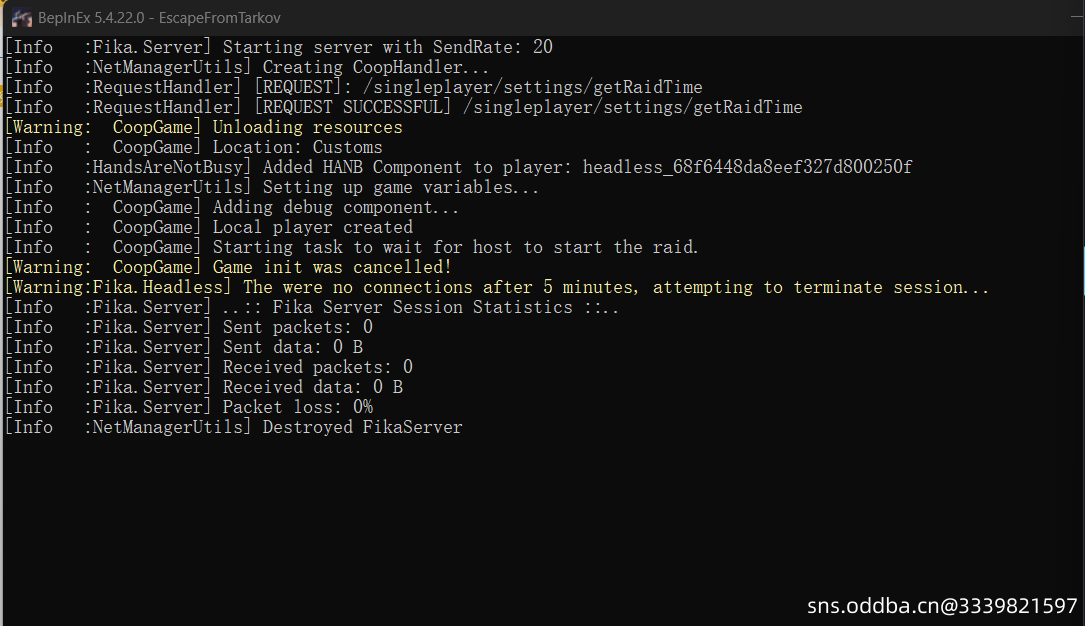Click the 'Location: Customs' log line

point(297,147)
